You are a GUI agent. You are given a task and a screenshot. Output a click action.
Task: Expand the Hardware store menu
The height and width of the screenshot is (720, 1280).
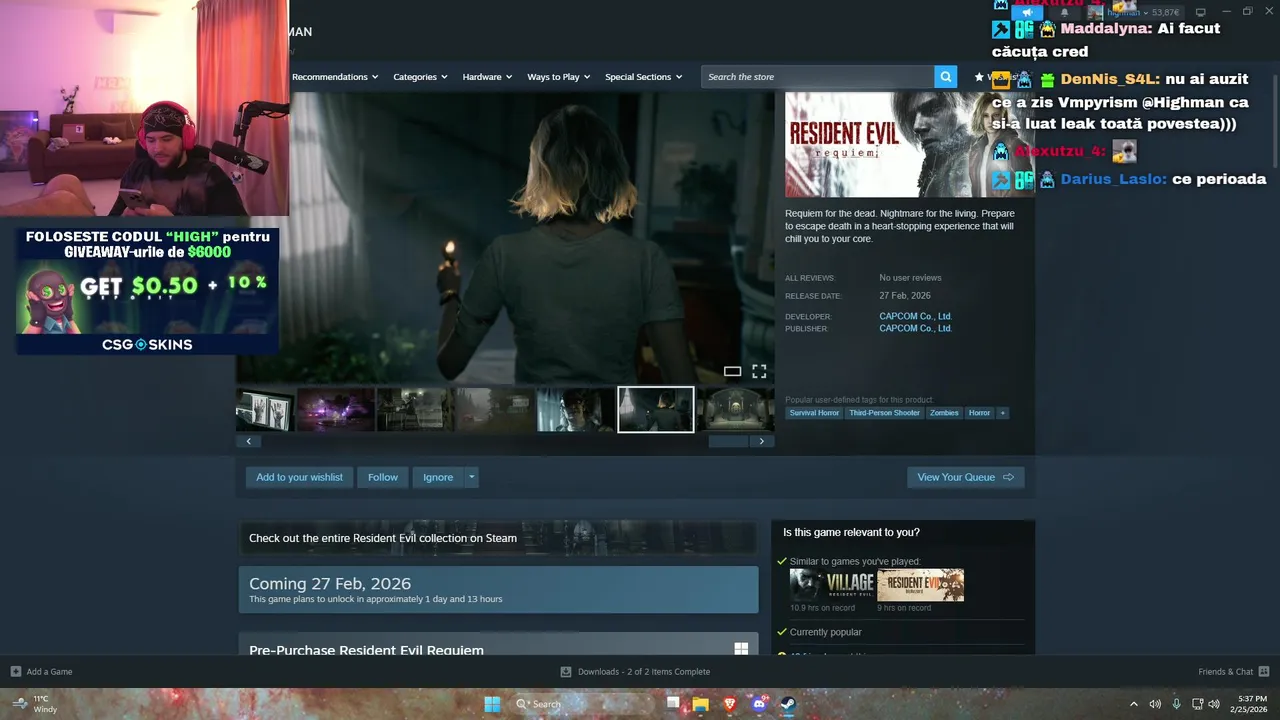point(487,77)
